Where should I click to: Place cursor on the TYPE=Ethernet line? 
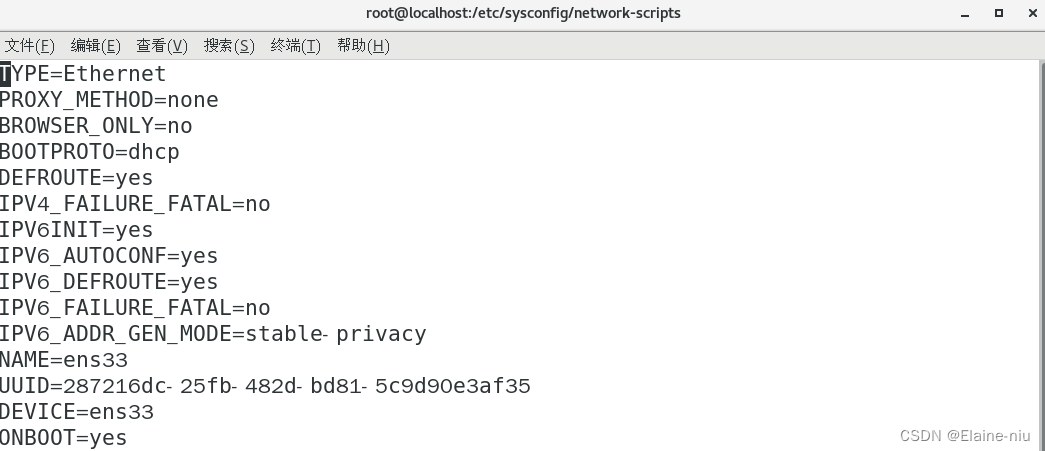click(84, 74)
